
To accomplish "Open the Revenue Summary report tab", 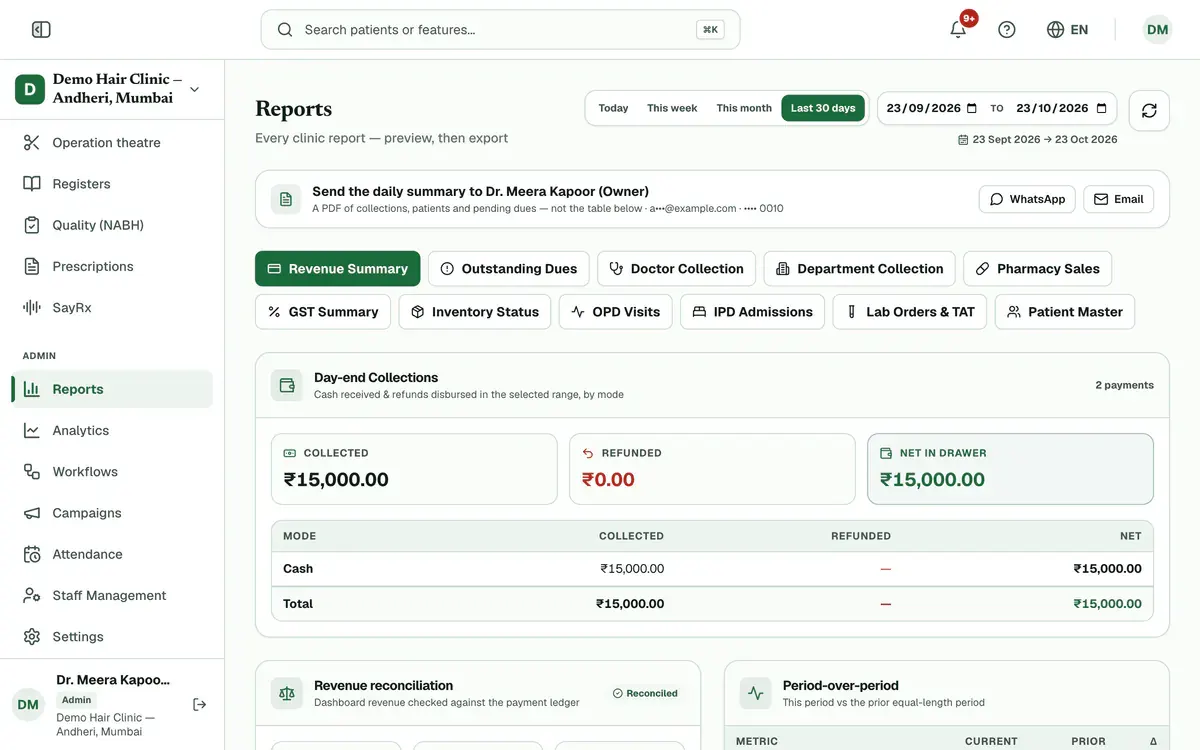I will coord(338,269).
